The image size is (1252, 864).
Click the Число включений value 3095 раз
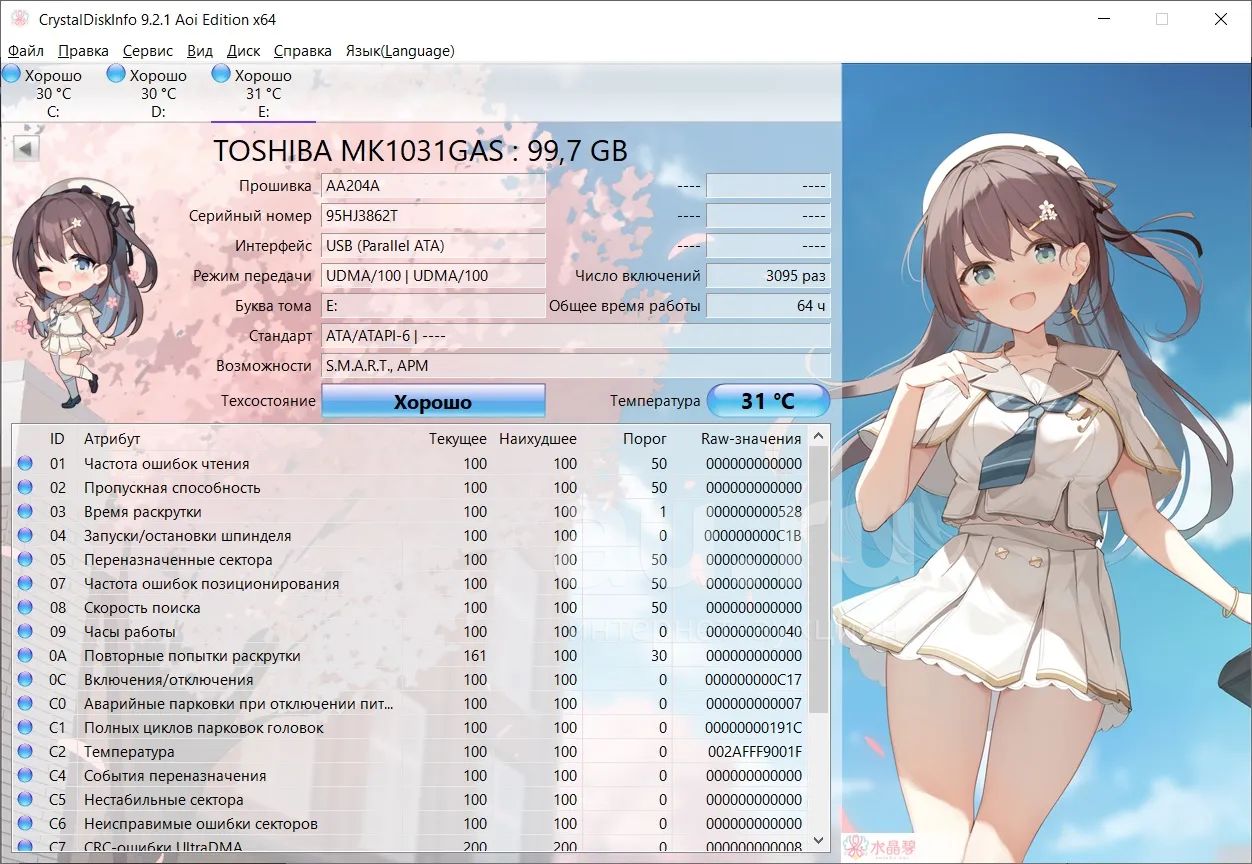point(768,275)
